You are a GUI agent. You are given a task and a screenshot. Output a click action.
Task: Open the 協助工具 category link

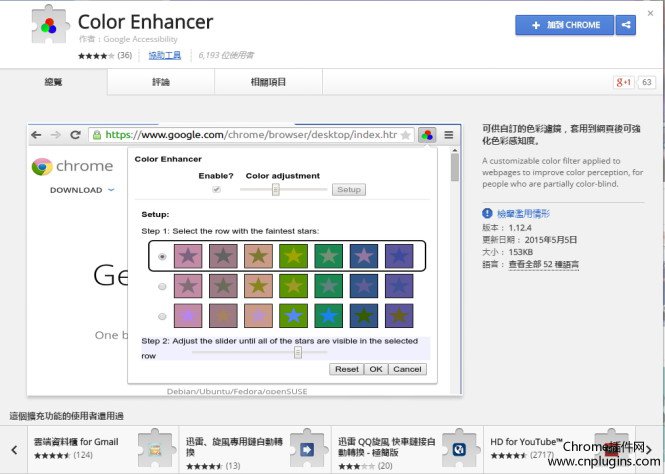(x=165, y=55)
